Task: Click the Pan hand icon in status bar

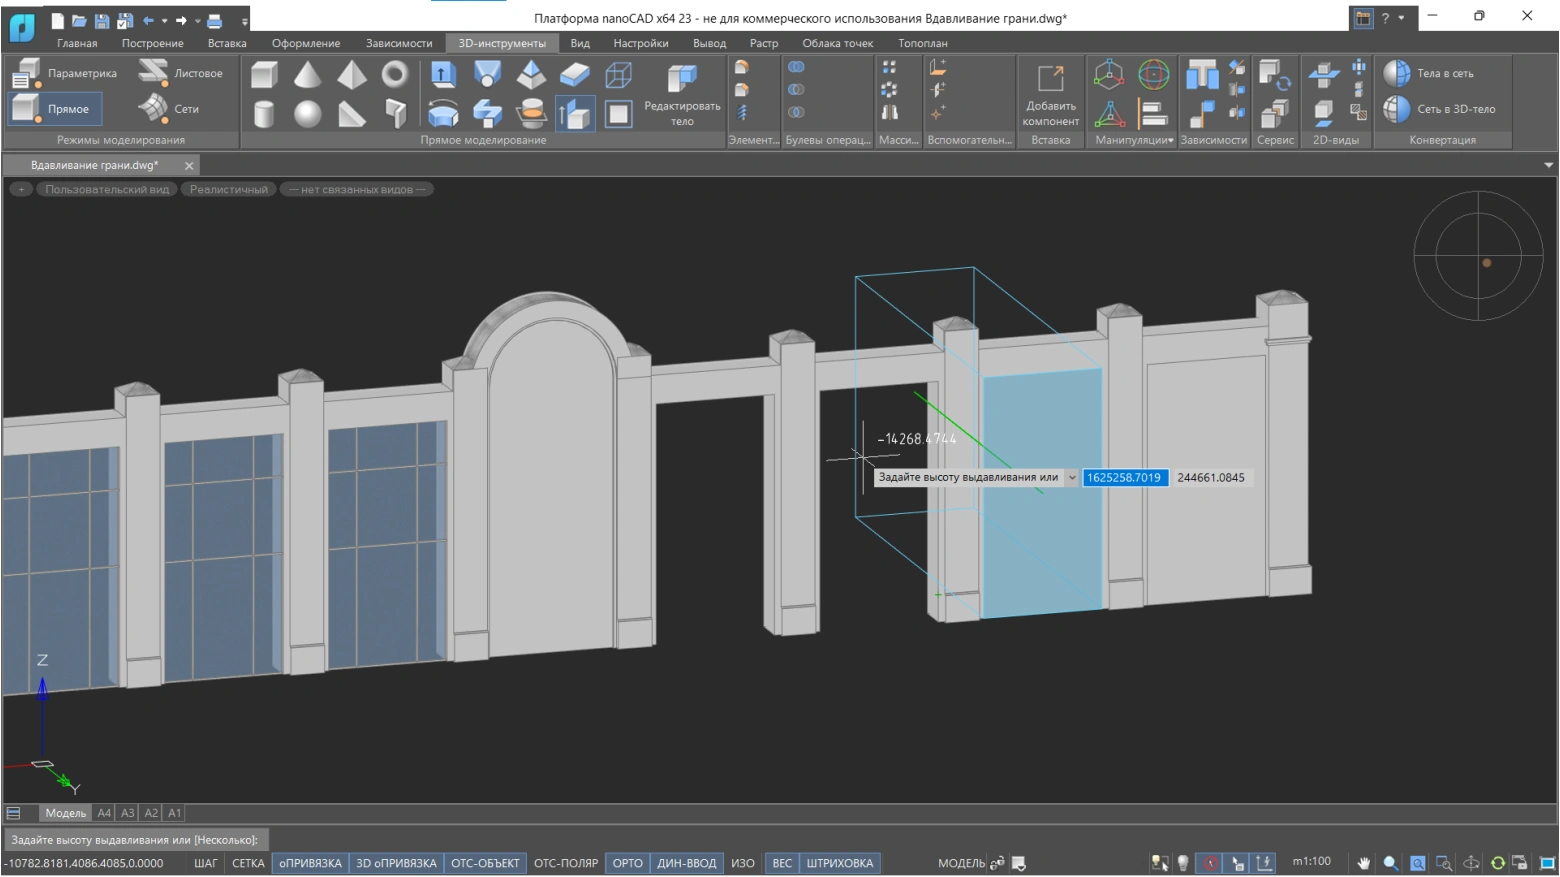Action: point(1363,863)
